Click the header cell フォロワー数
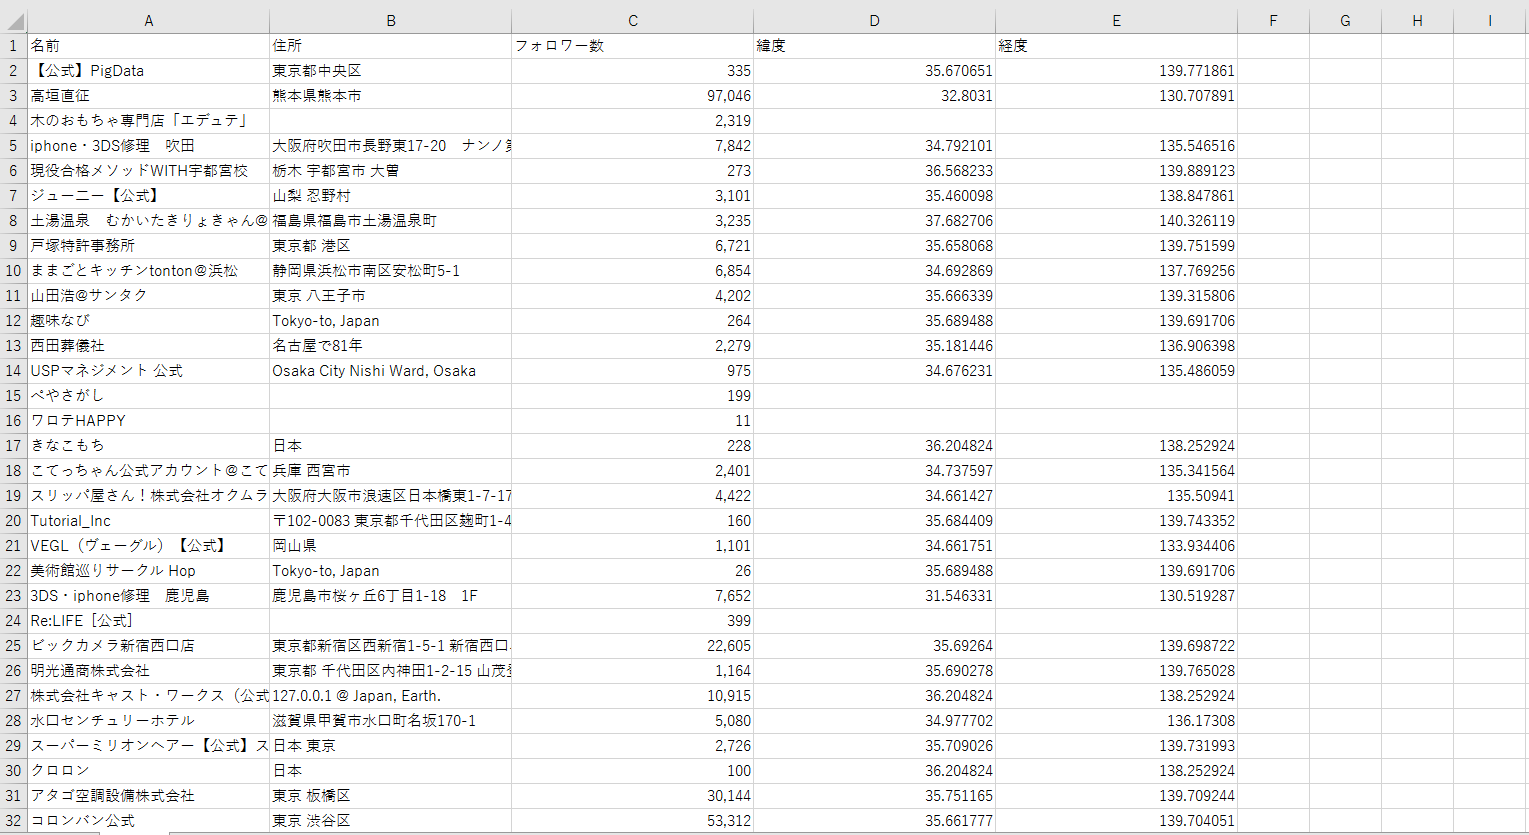This screenshot has width=1529, height=835. click(x=633, y=46)
